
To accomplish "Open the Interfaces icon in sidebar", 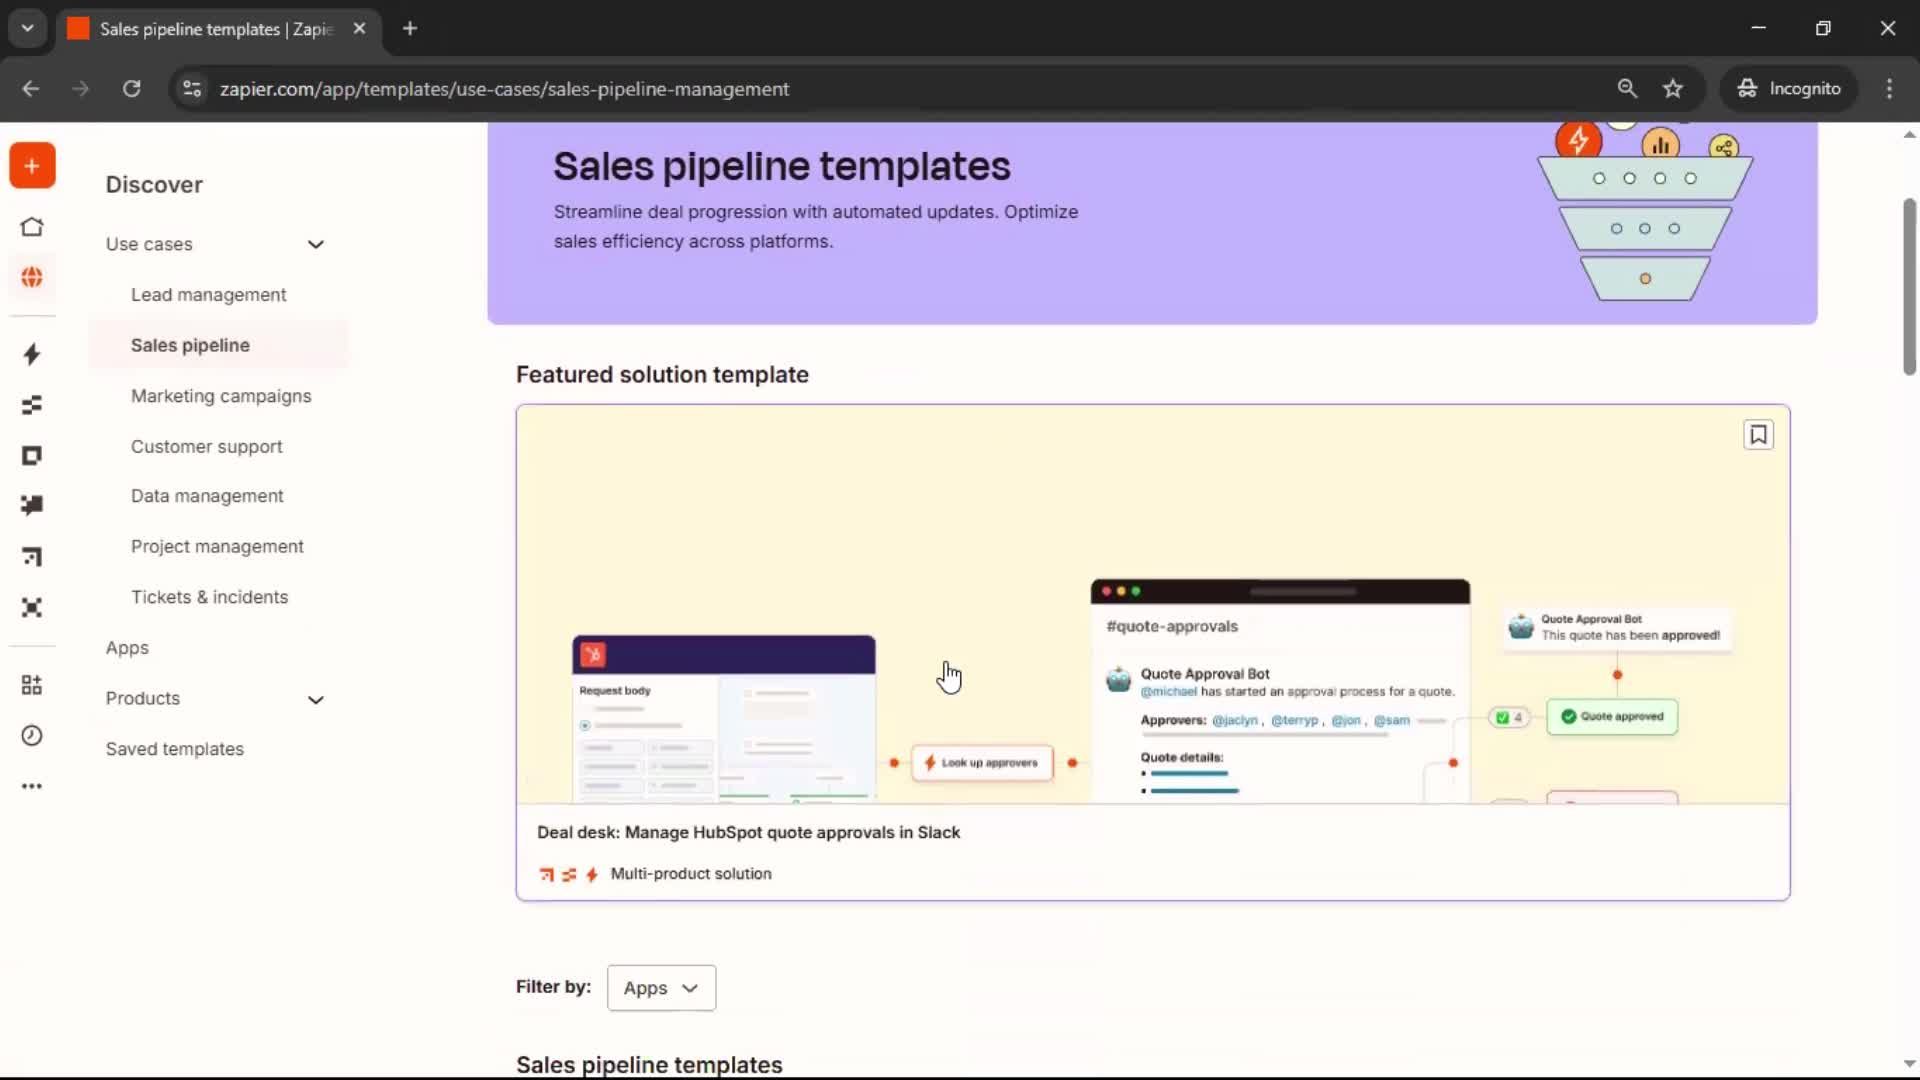I will point(32,456).
